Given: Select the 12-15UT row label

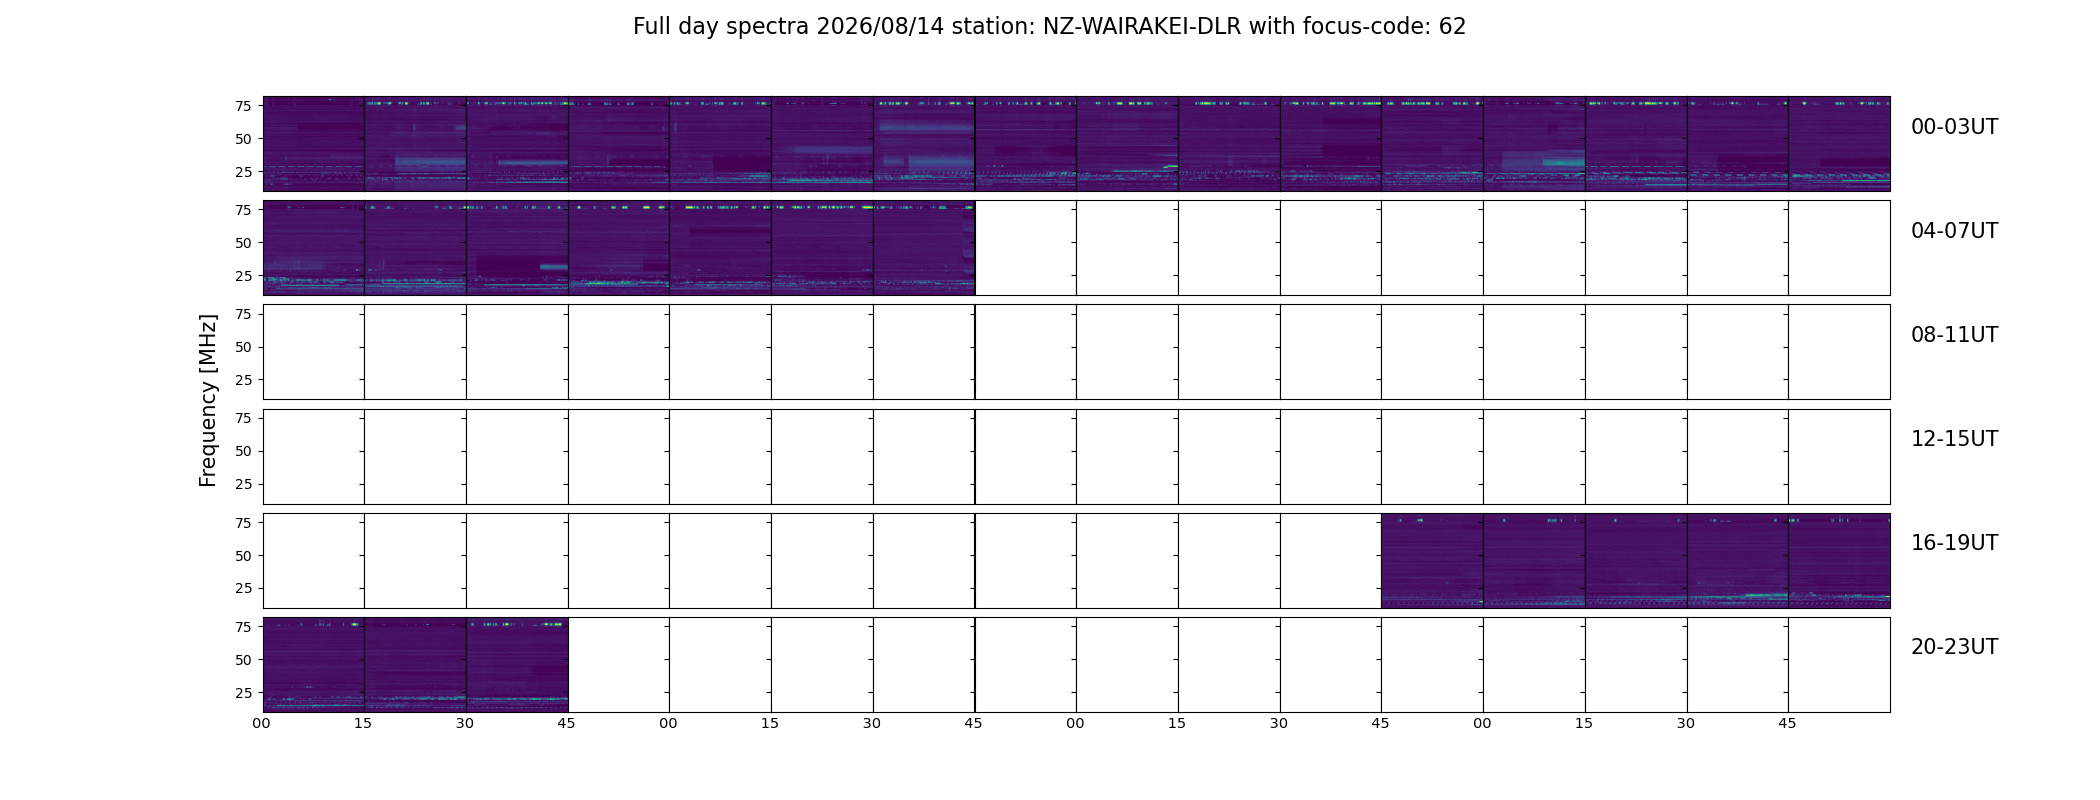Looking at the screenshot, I should tap(1954, 439).
